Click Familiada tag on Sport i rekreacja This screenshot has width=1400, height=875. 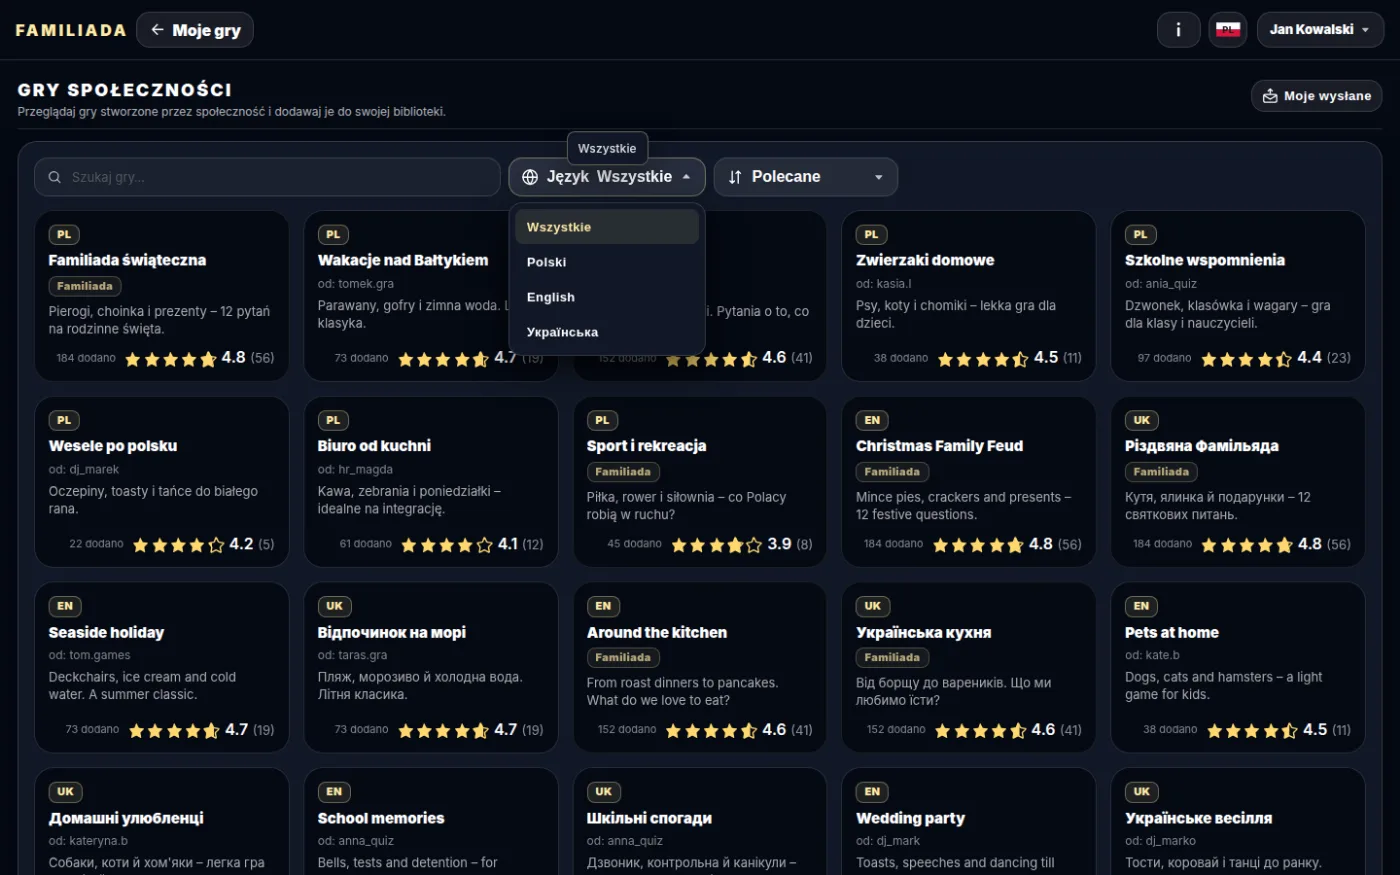point(622,472)
